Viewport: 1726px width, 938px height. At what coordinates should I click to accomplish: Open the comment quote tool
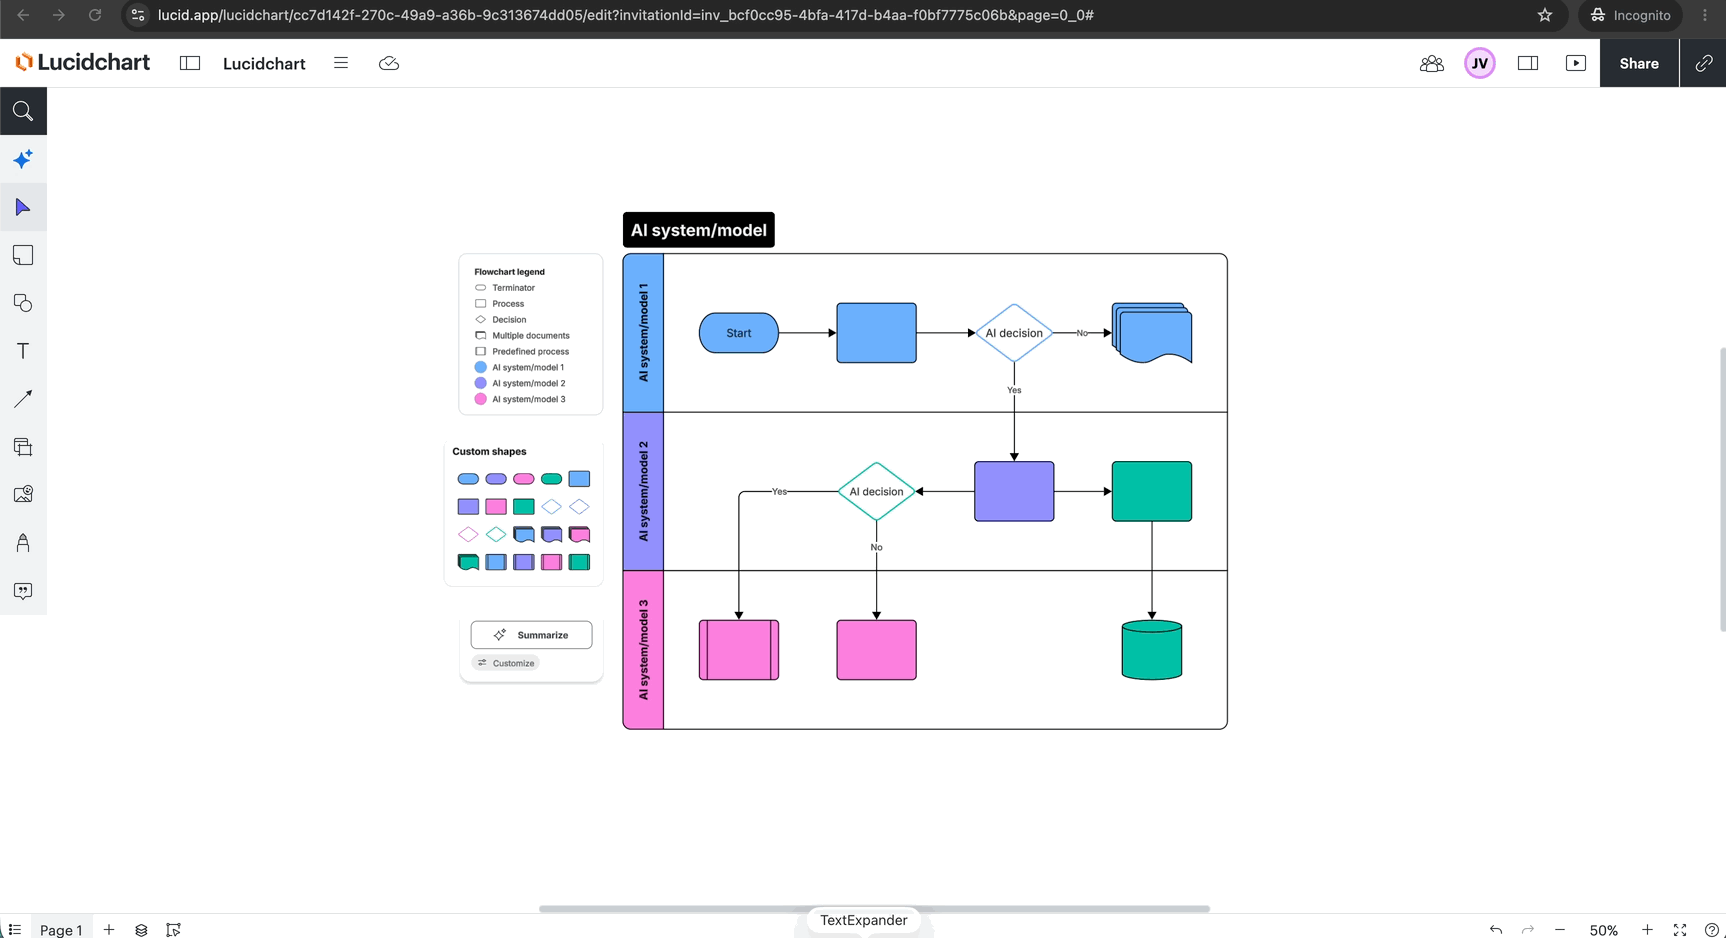click(x=23, y=591)
